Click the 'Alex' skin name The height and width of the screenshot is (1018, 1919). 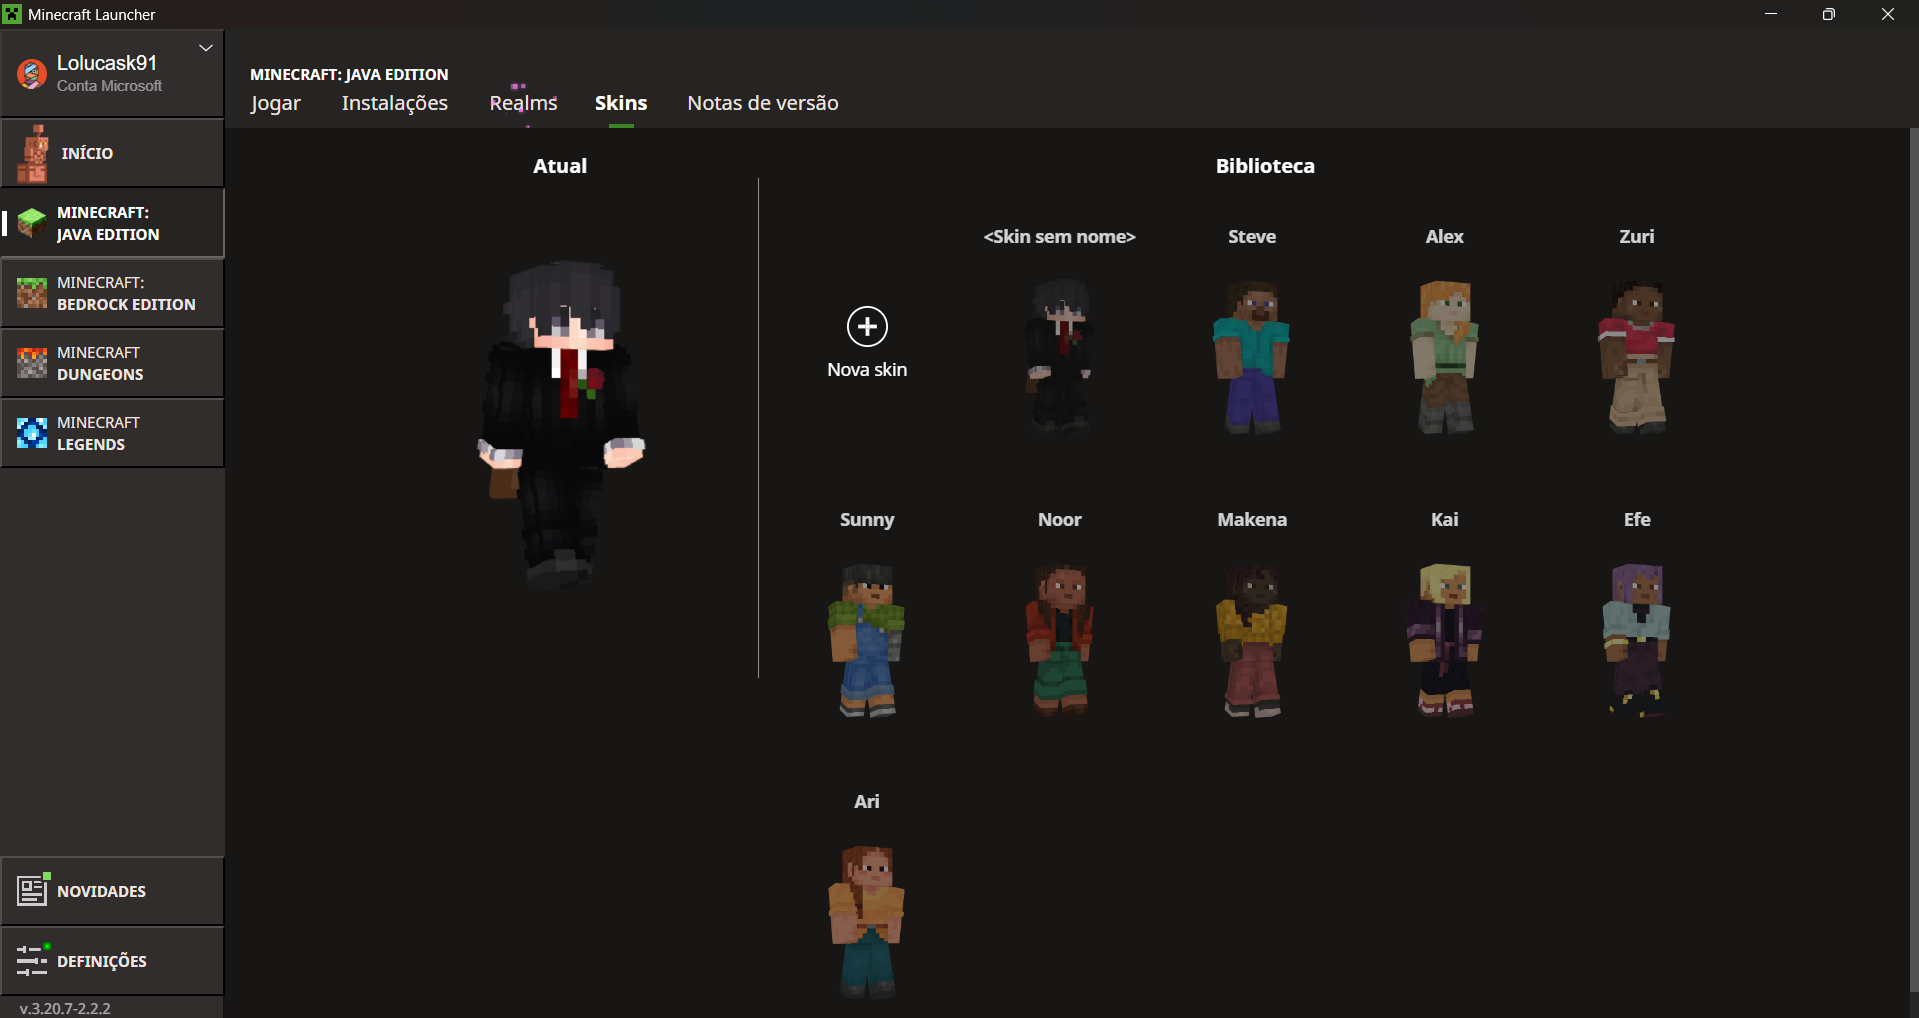tap(1445, 237)
